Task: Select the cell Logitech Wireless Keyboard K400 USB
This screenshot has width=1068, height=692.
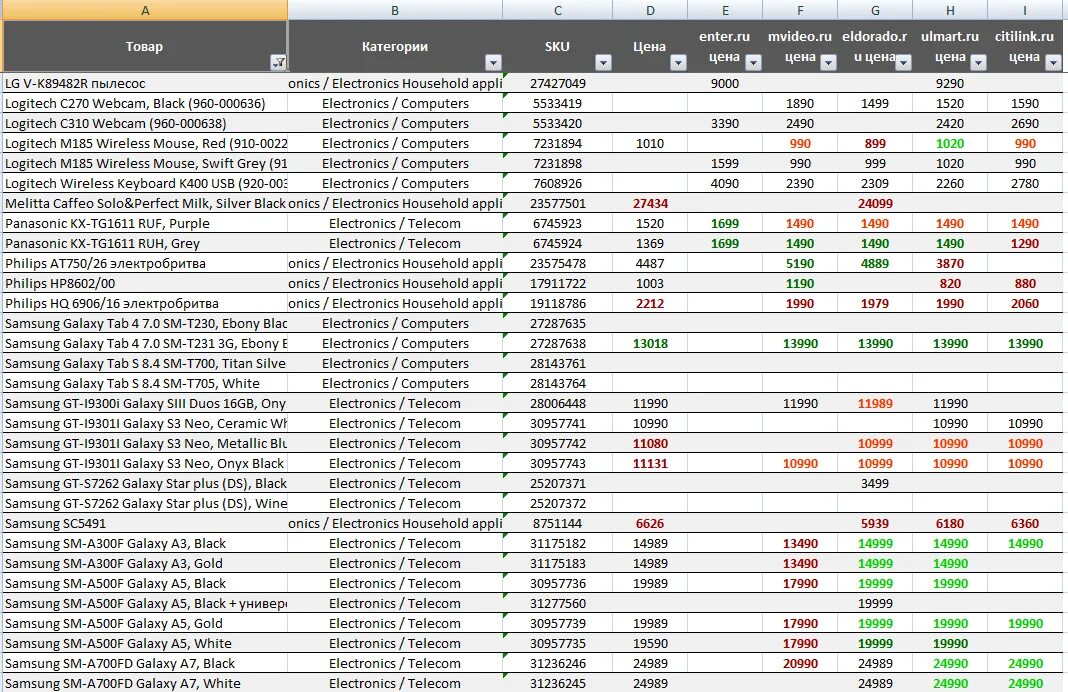Action: point(145,183)
